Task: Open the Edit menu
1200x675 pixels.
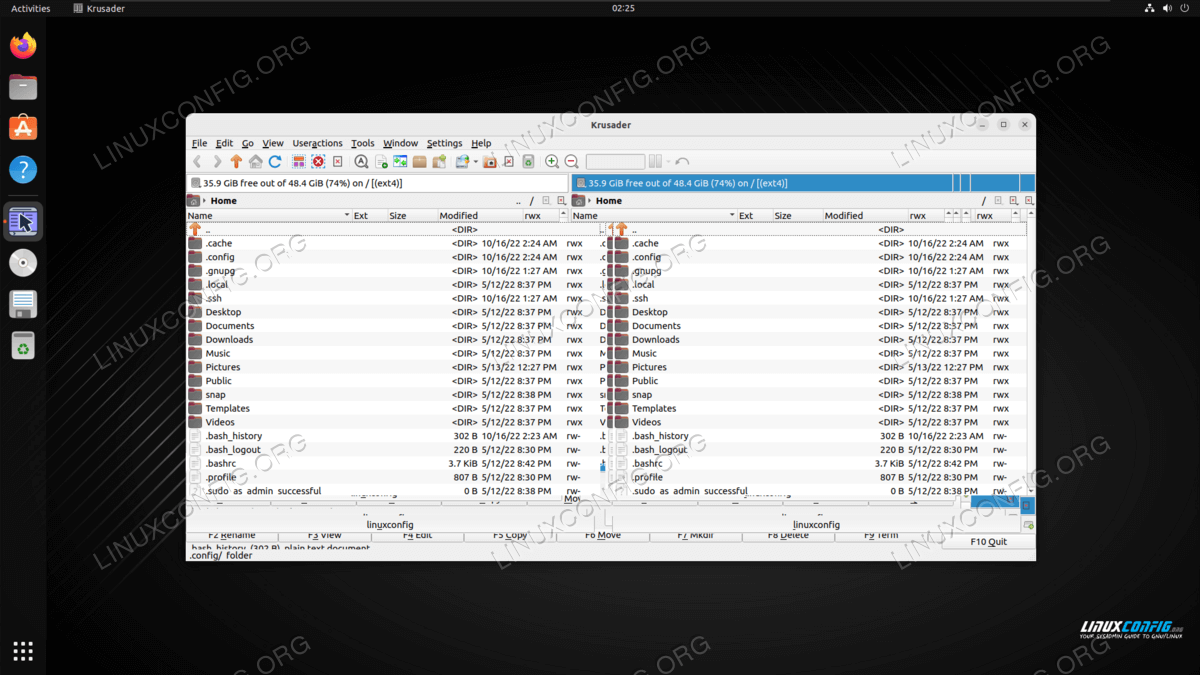Action: (x=224, y=143)
